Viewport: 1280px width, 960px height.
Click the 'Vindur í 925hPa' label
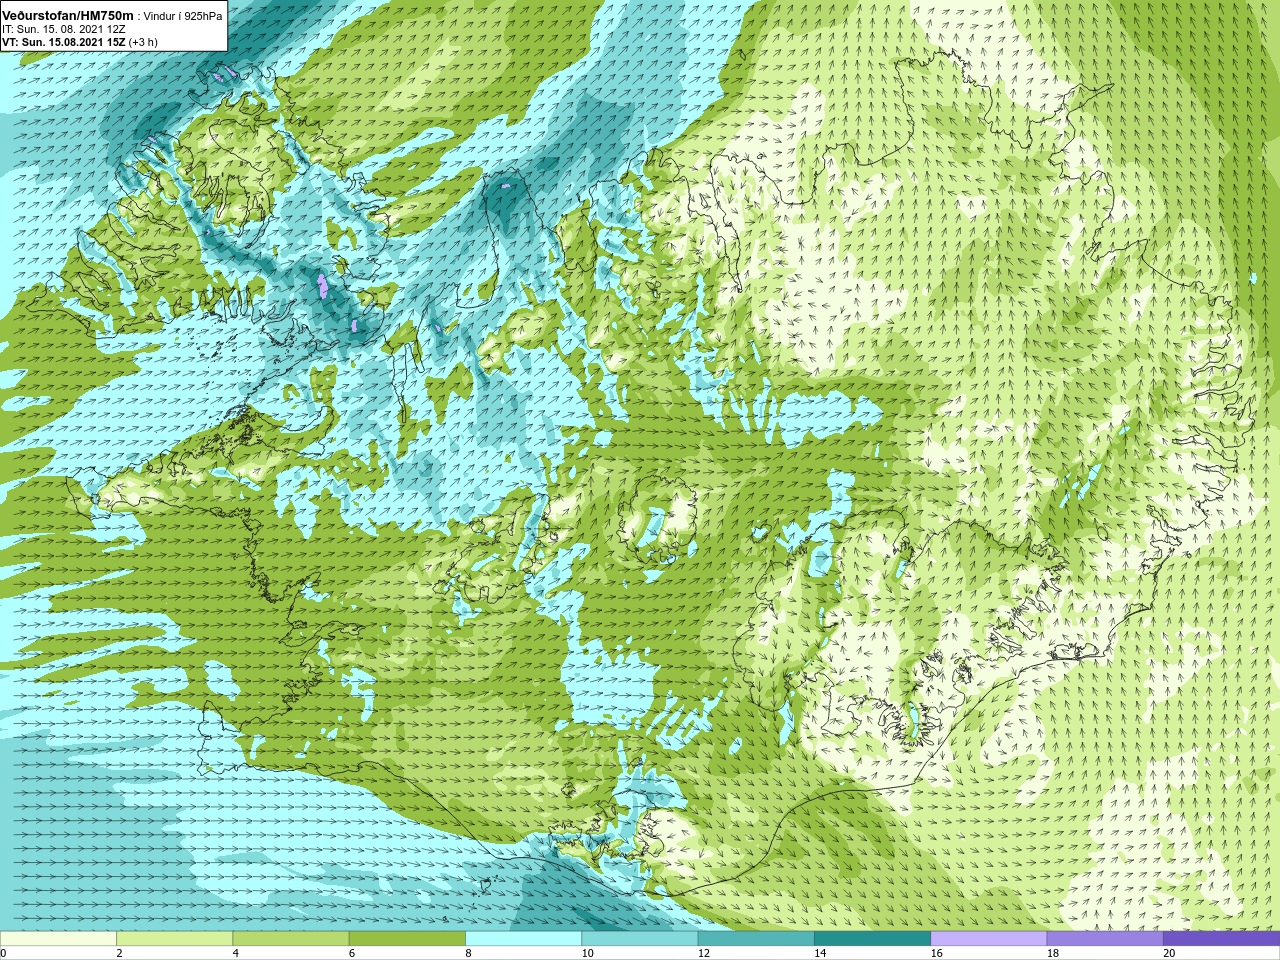click(183, 16)
